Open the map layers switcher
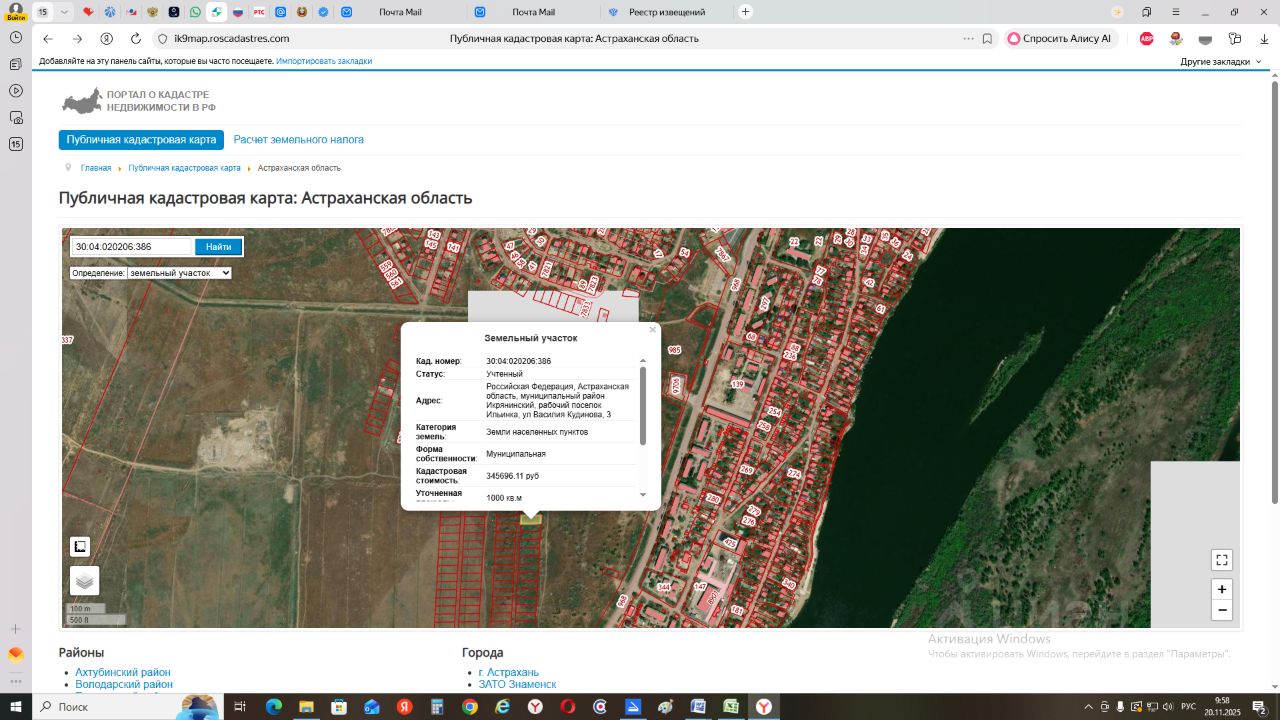The width and height of the screenshot is (1280, 720). click(x=84, y=580)
